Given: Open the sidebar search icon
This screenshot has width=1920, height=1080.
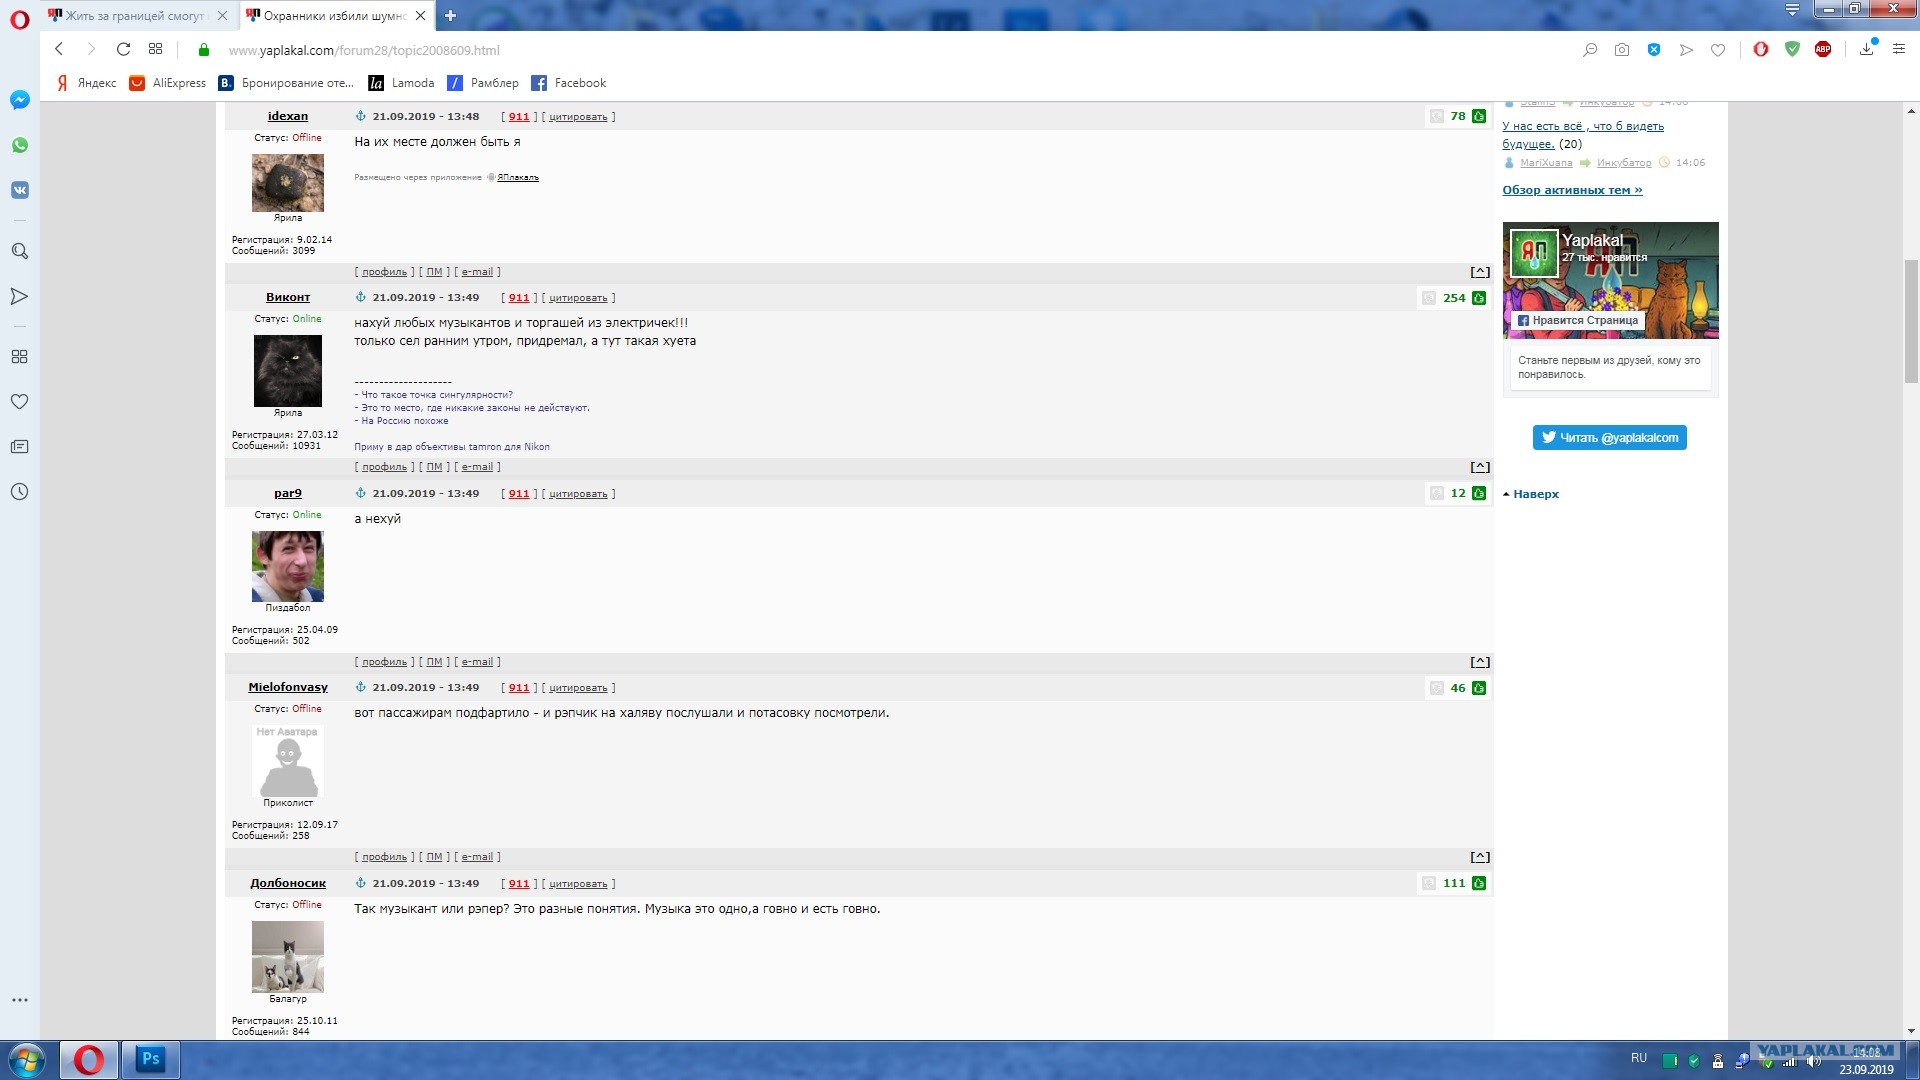Looking at the screenshot, I should 19,251.
